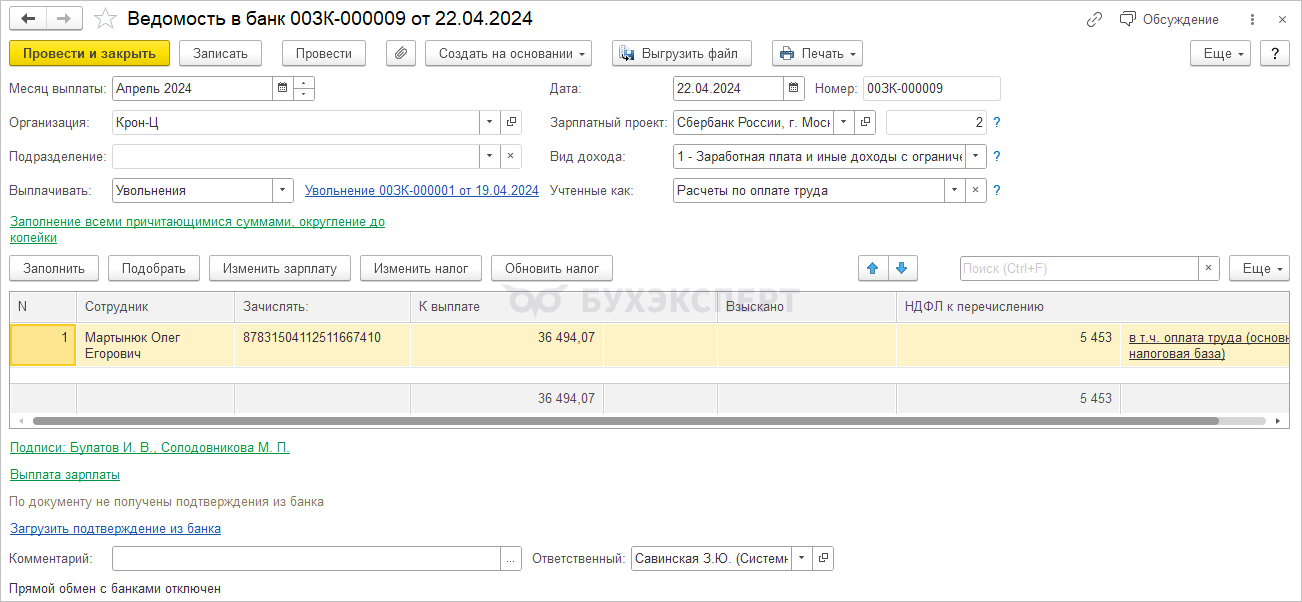Open the Печать dropdown menu
Screen dimensions: 1302x602
(x=817, y=53)
